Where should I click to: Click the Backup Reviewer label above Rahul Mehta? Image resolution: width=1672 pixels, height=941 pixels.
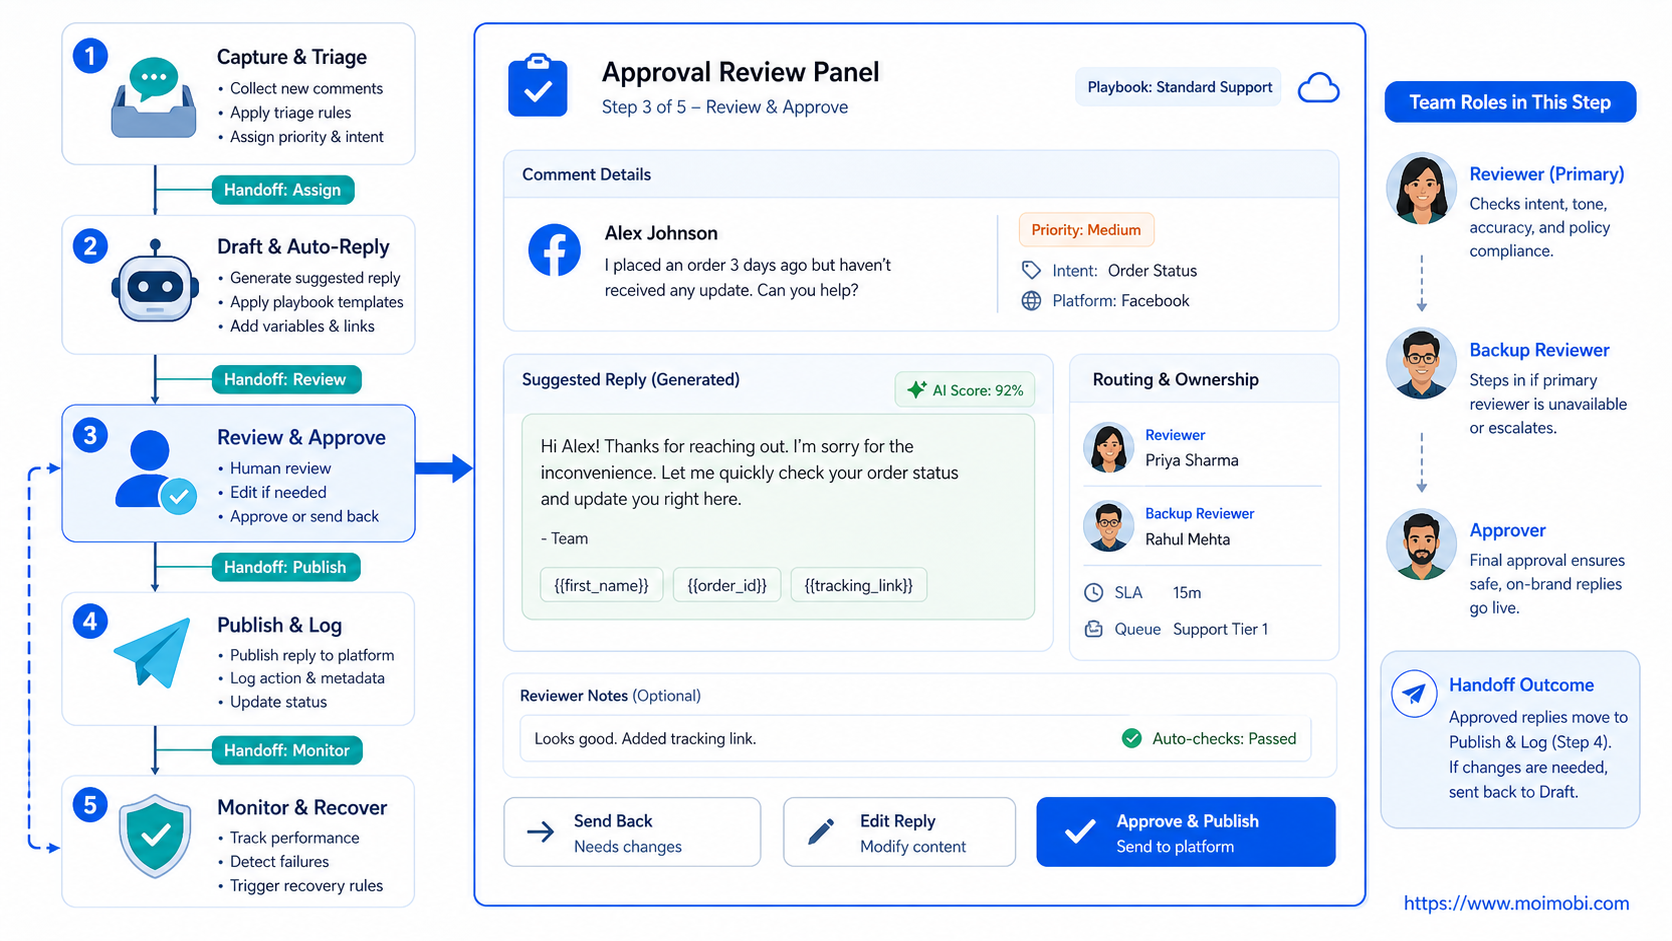click(x=1199, y=513)
